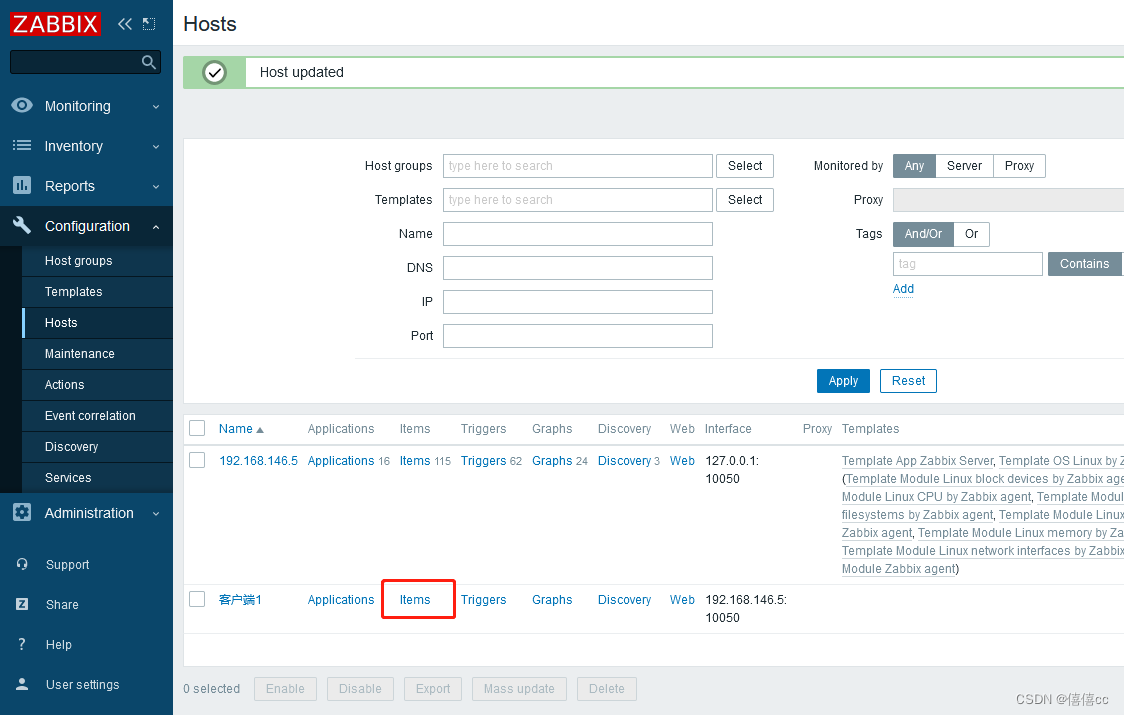The width and height of the screenshot is (1124, 715).
Task: Open Actions submenu item
Action: pos(97,384)
